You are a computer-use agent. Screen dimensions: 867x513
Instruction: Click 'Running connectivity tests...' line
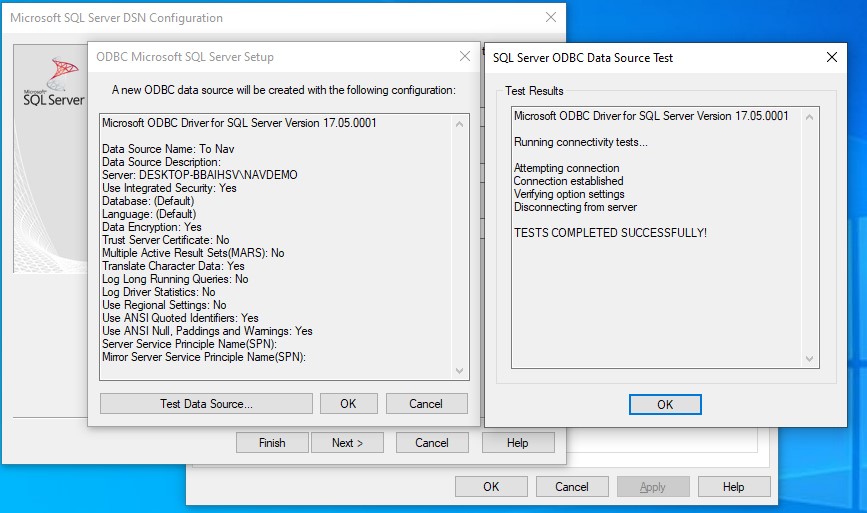[581, 142]
